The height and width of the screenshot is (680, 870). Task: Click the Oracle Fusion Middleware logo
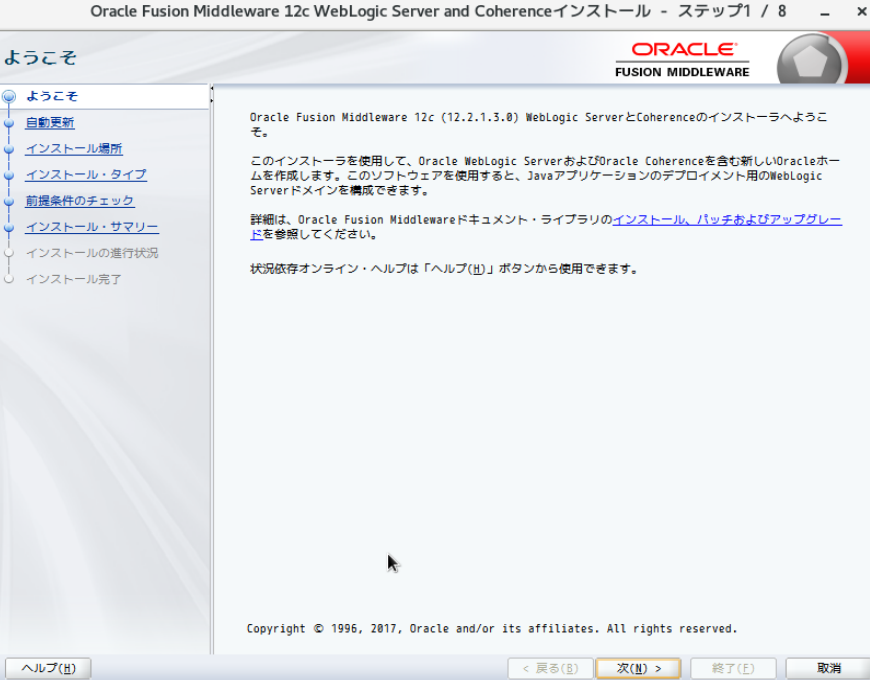click(x=682, y=60)
